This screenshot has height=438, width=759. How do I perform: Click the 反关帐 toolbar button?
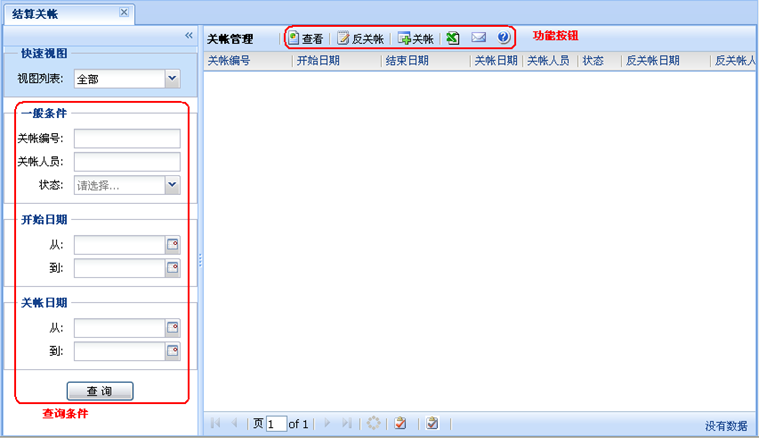[360, 38]
